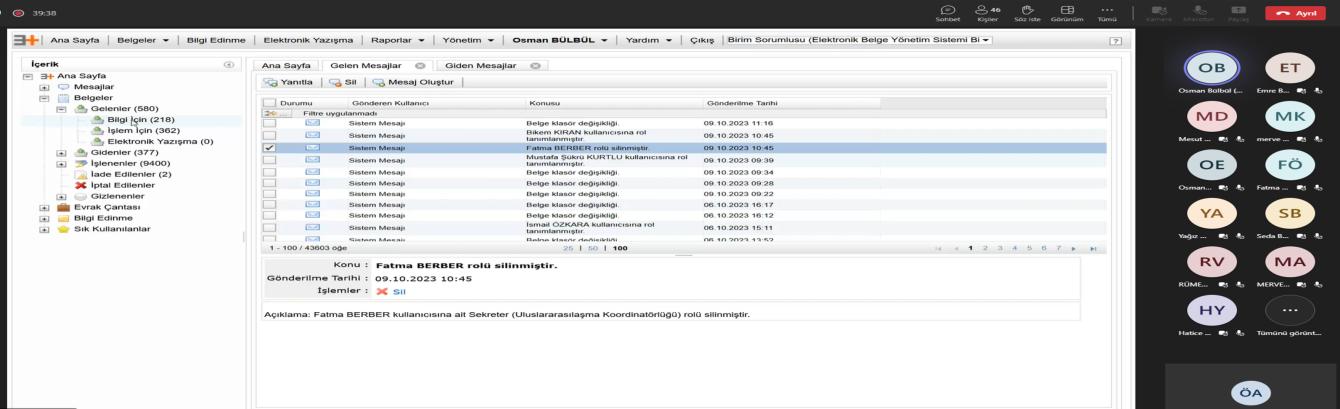Sort by Konusu column header
Viewport: 1340px width, 409px height.
click(544, 103)
